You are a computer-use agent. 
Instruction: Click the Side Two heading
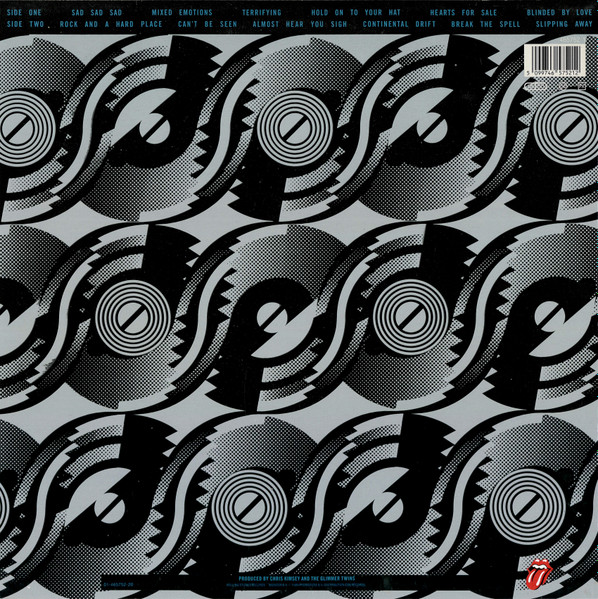point(26,24)
